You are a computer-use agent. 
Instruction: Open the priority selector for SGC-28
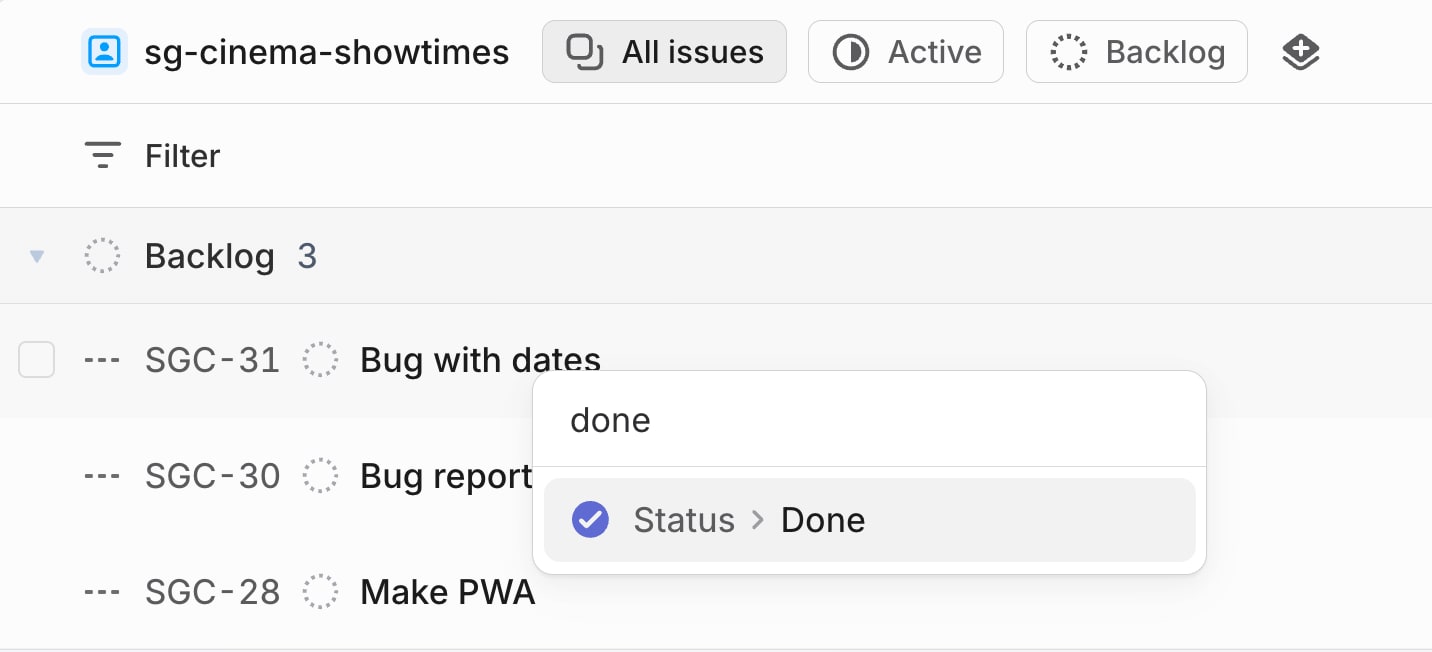pyautogui.click(x=101, y=592)
